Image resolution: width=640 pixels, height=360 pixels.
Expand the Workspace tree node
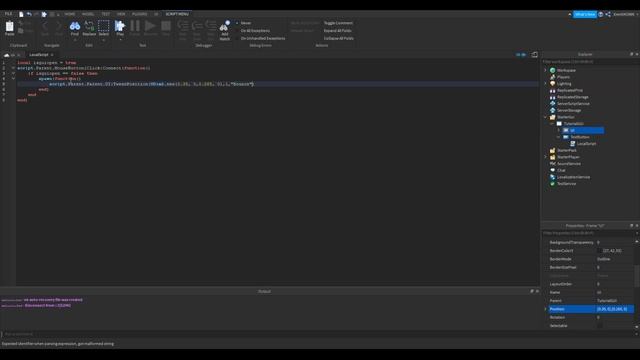tap(545, 70)
